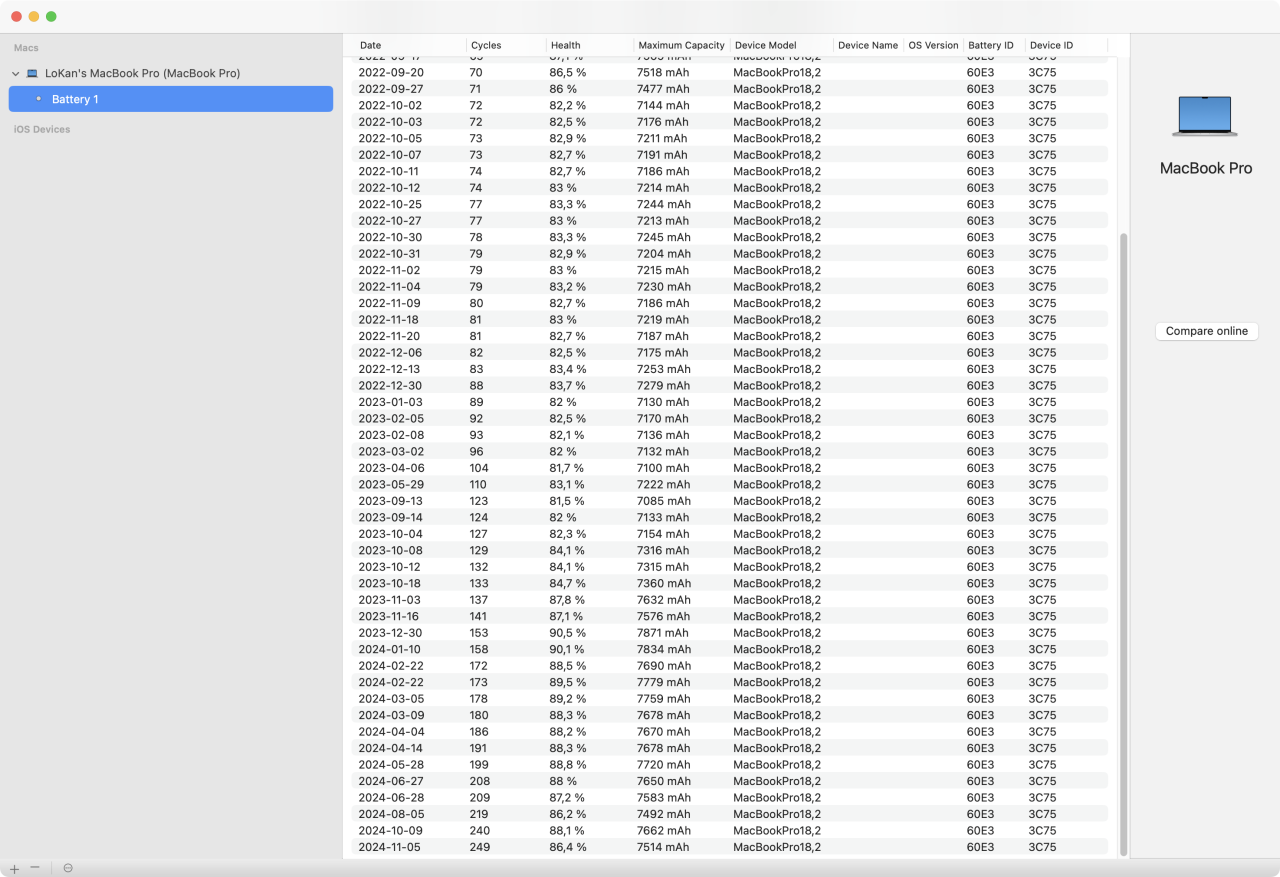The height and width of the screenshot is (877, 1280).
Task: Select the row dated 2024-06-27
Action: click(x=731, y=781)
